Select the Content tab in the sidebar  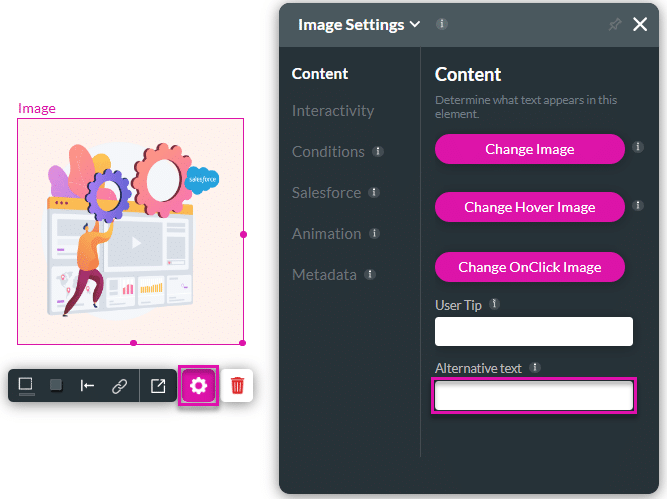coord(320,74)
